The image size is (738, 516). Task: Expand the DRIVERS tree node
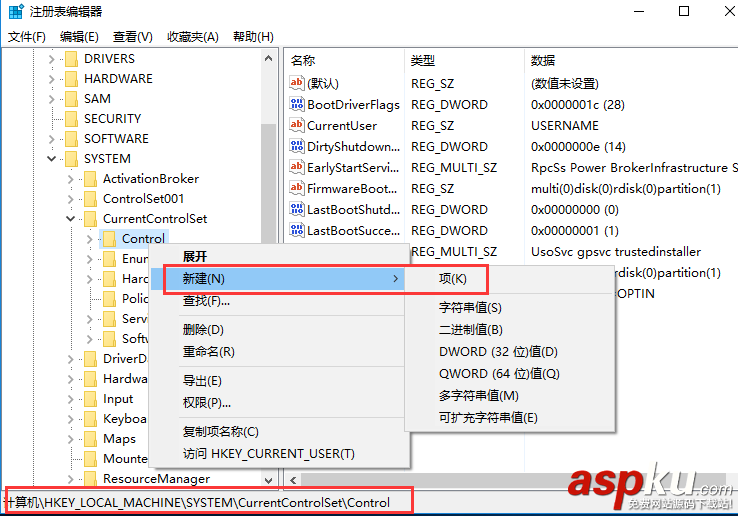[52, 59]
